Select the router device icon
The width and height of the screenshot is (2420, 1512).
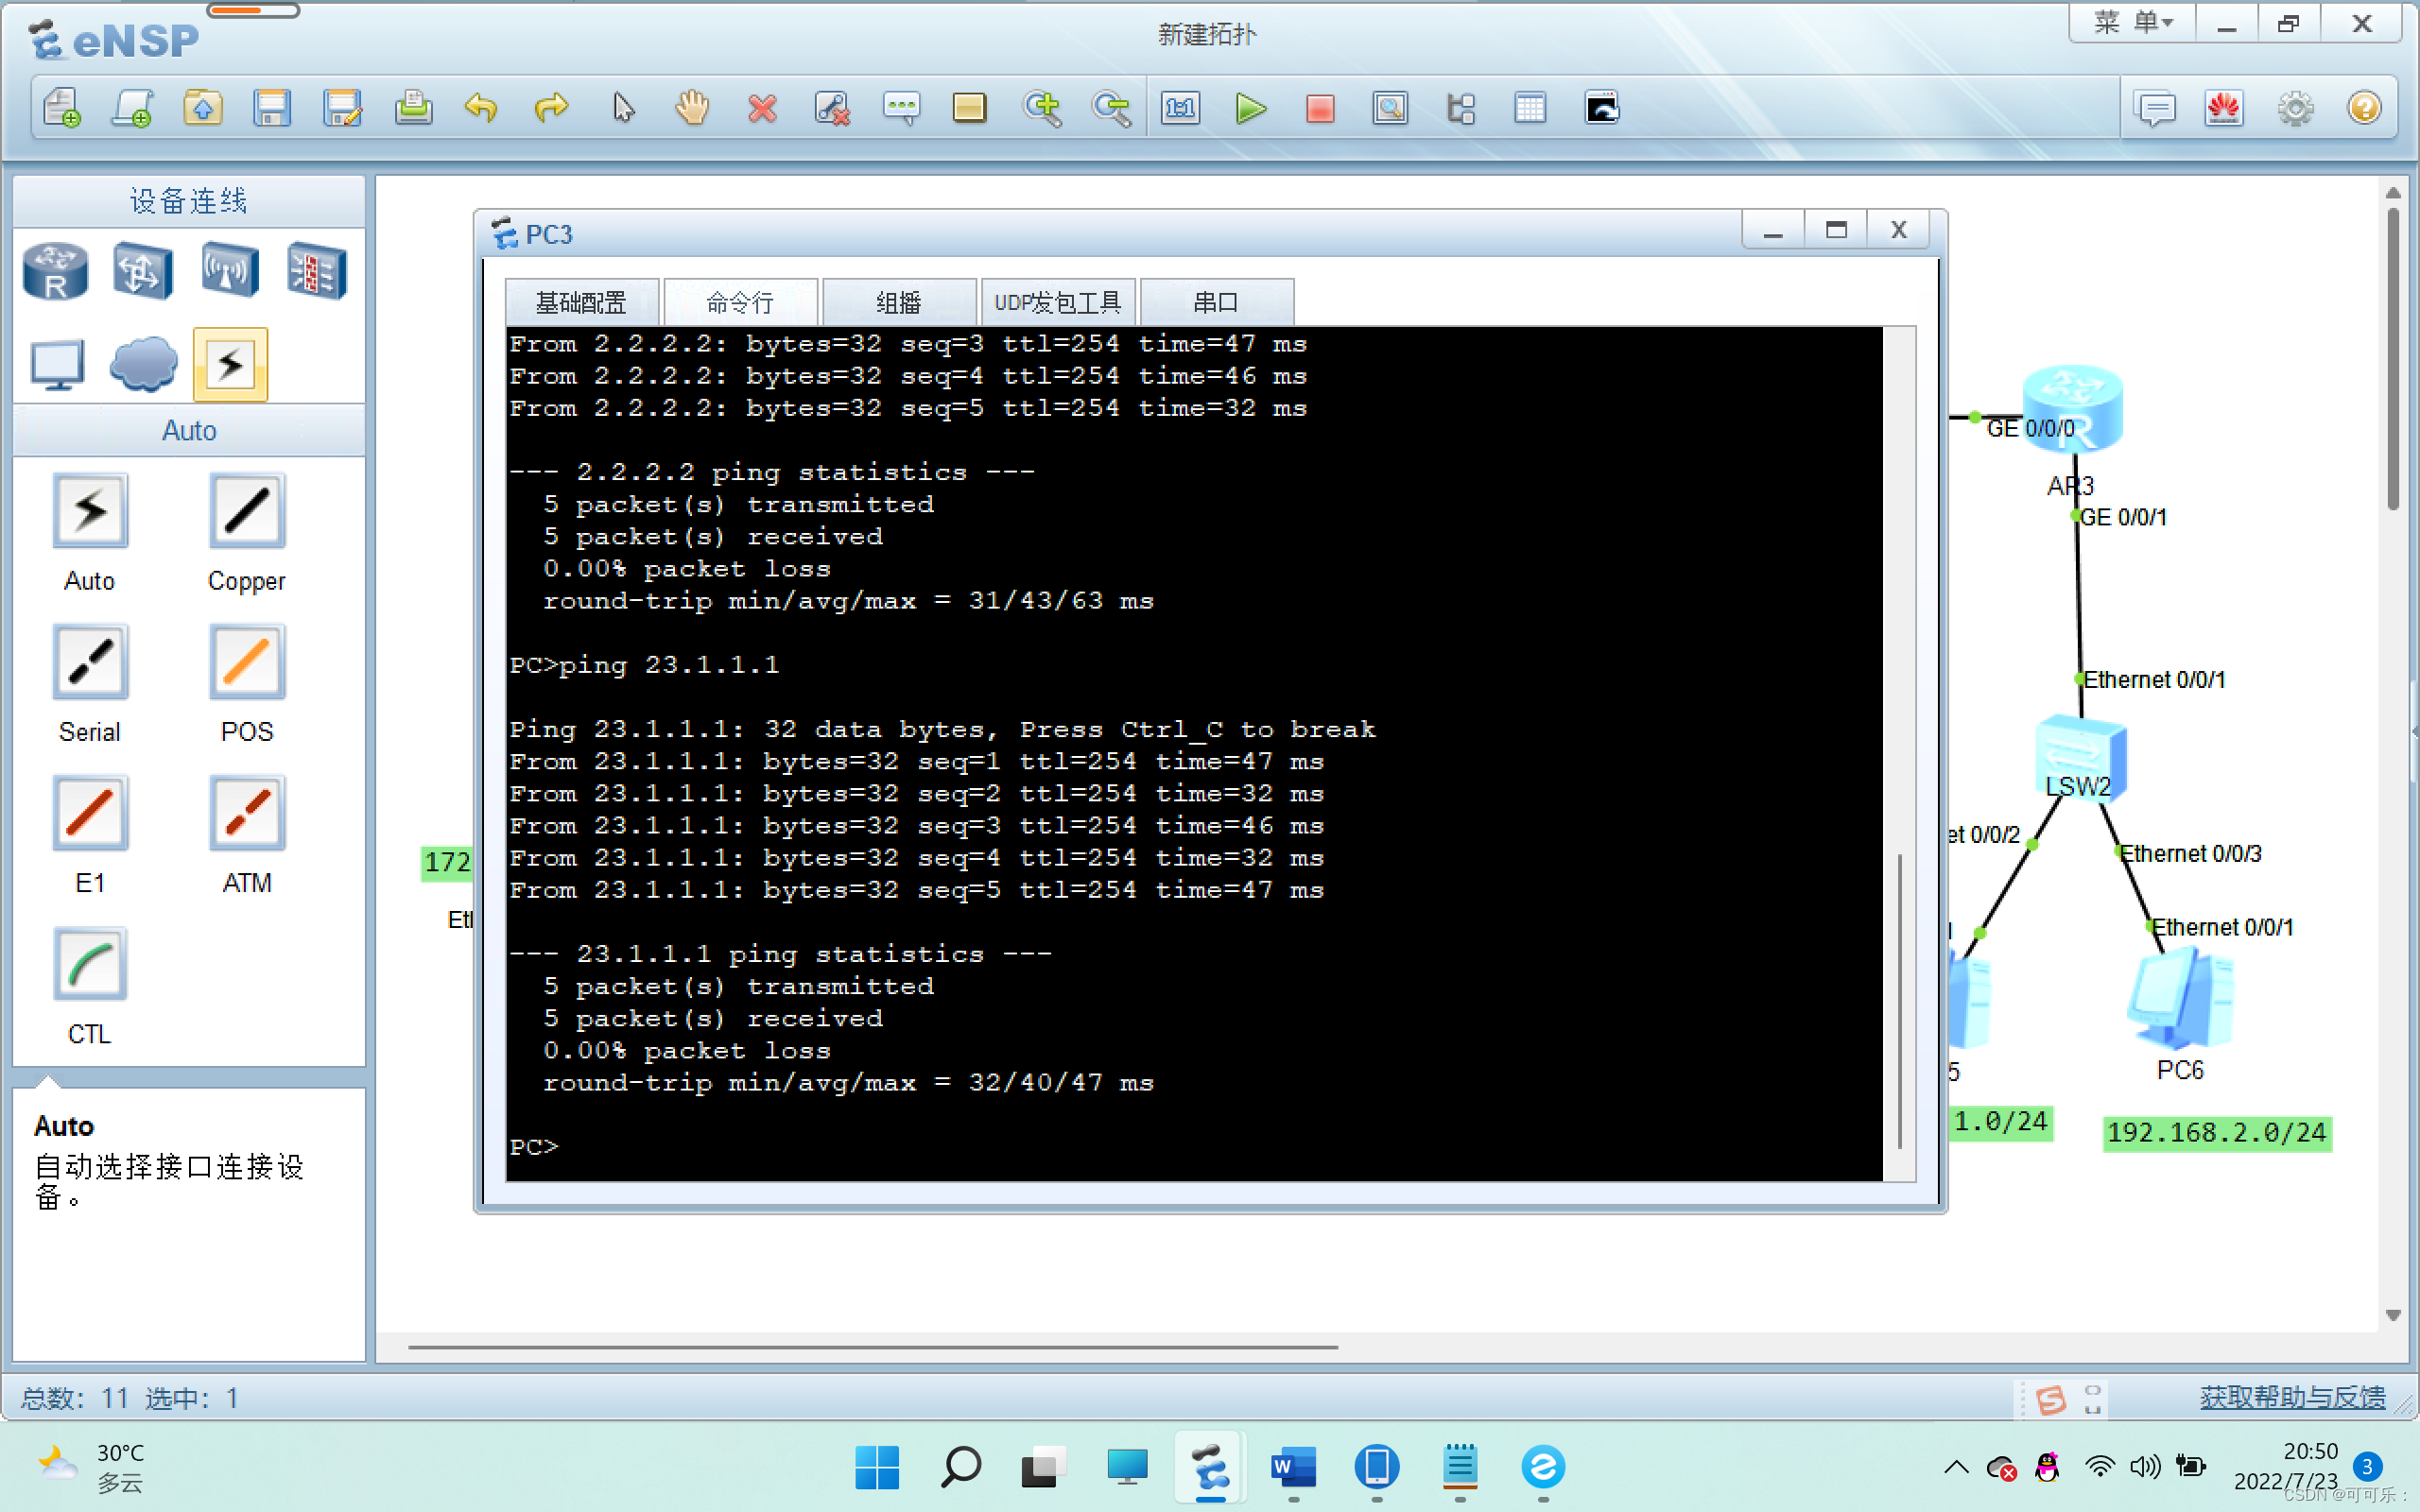point(55,270)
